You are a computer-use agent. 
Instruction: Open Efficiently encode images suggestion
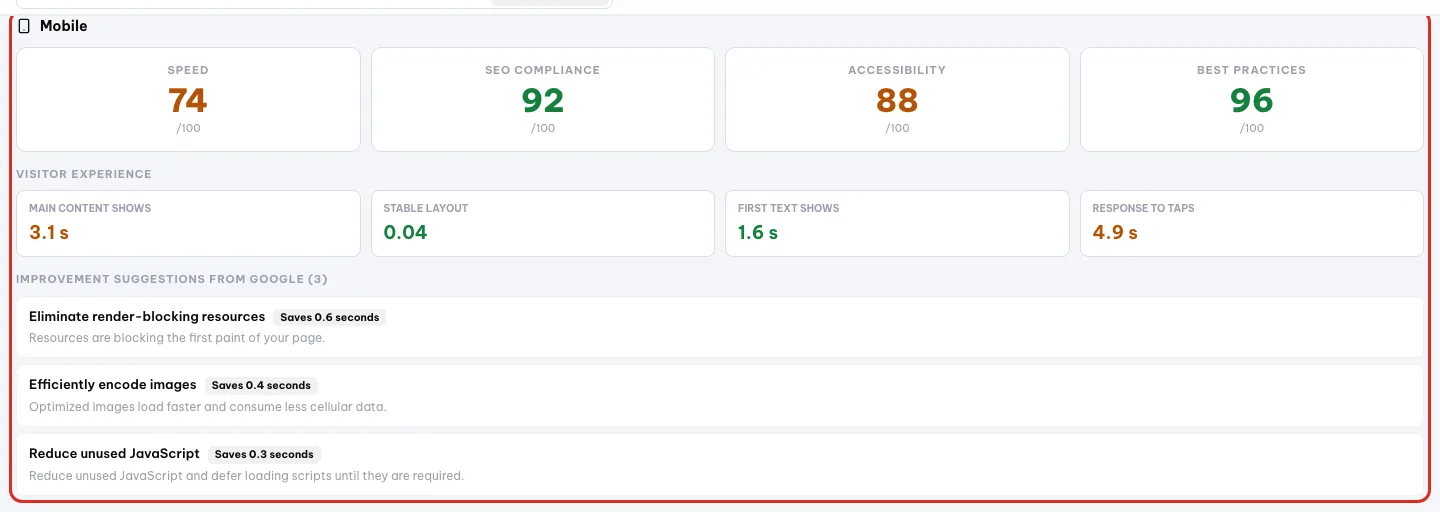tap(720, 395)
